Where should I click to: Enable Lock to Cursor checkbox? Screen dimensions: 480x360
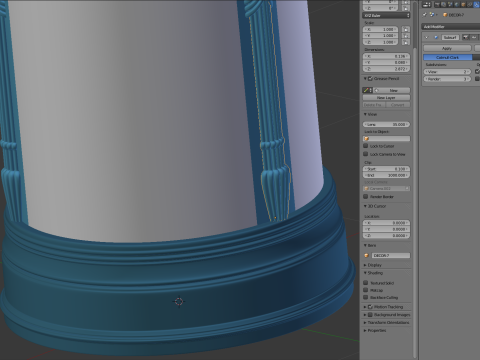366,146
